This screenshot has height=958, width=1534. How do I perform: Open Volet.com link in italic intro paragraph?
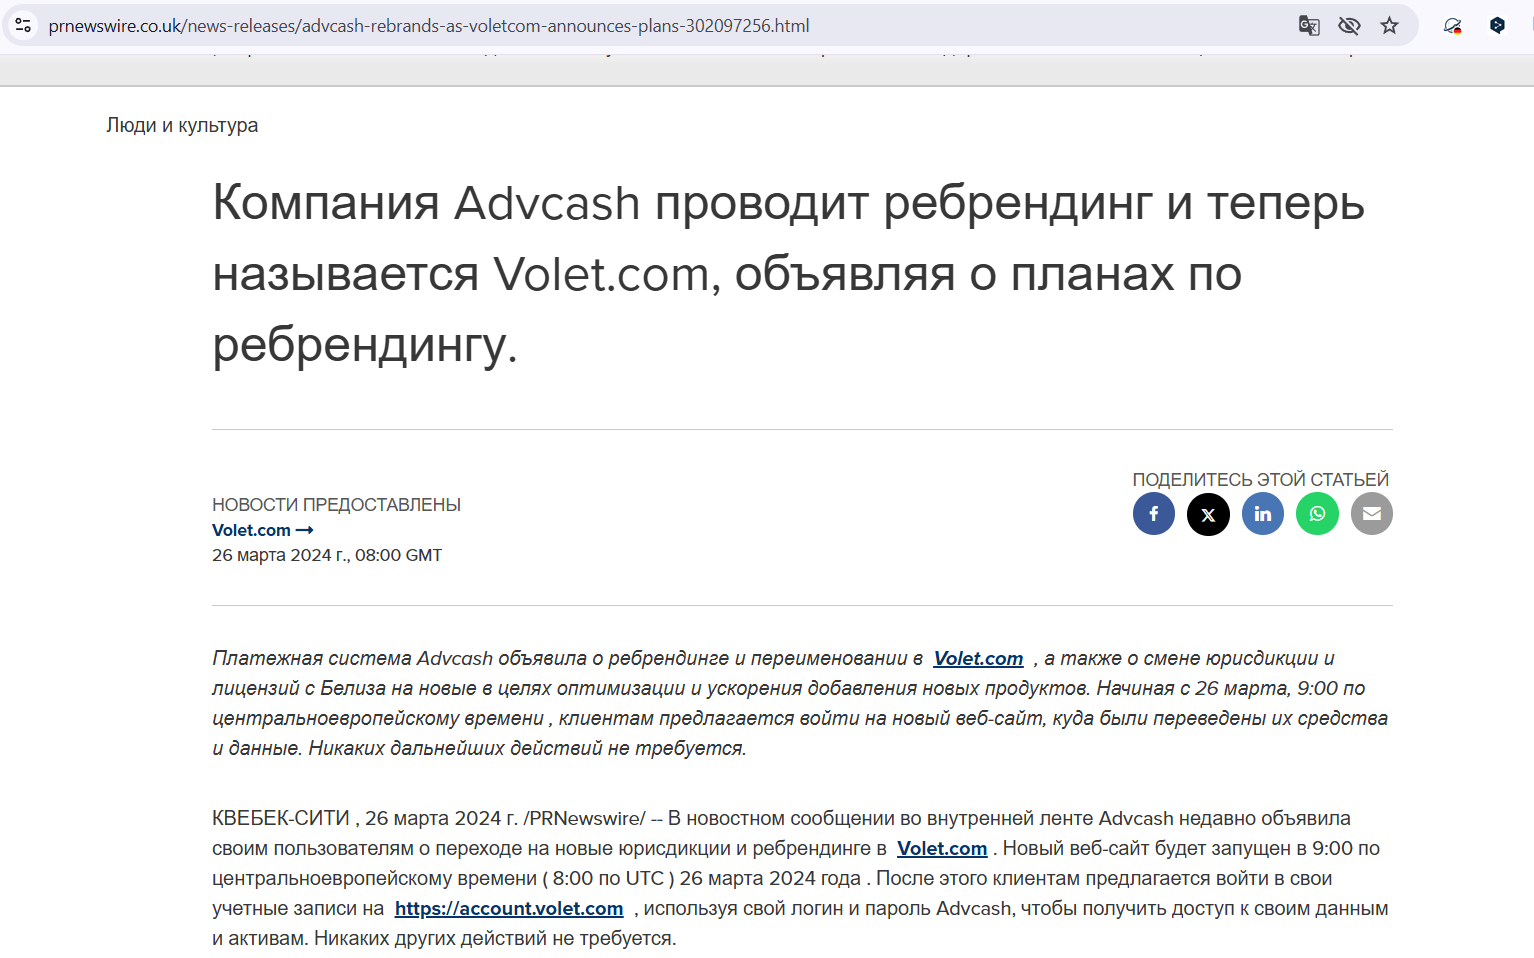click(978, 658)
